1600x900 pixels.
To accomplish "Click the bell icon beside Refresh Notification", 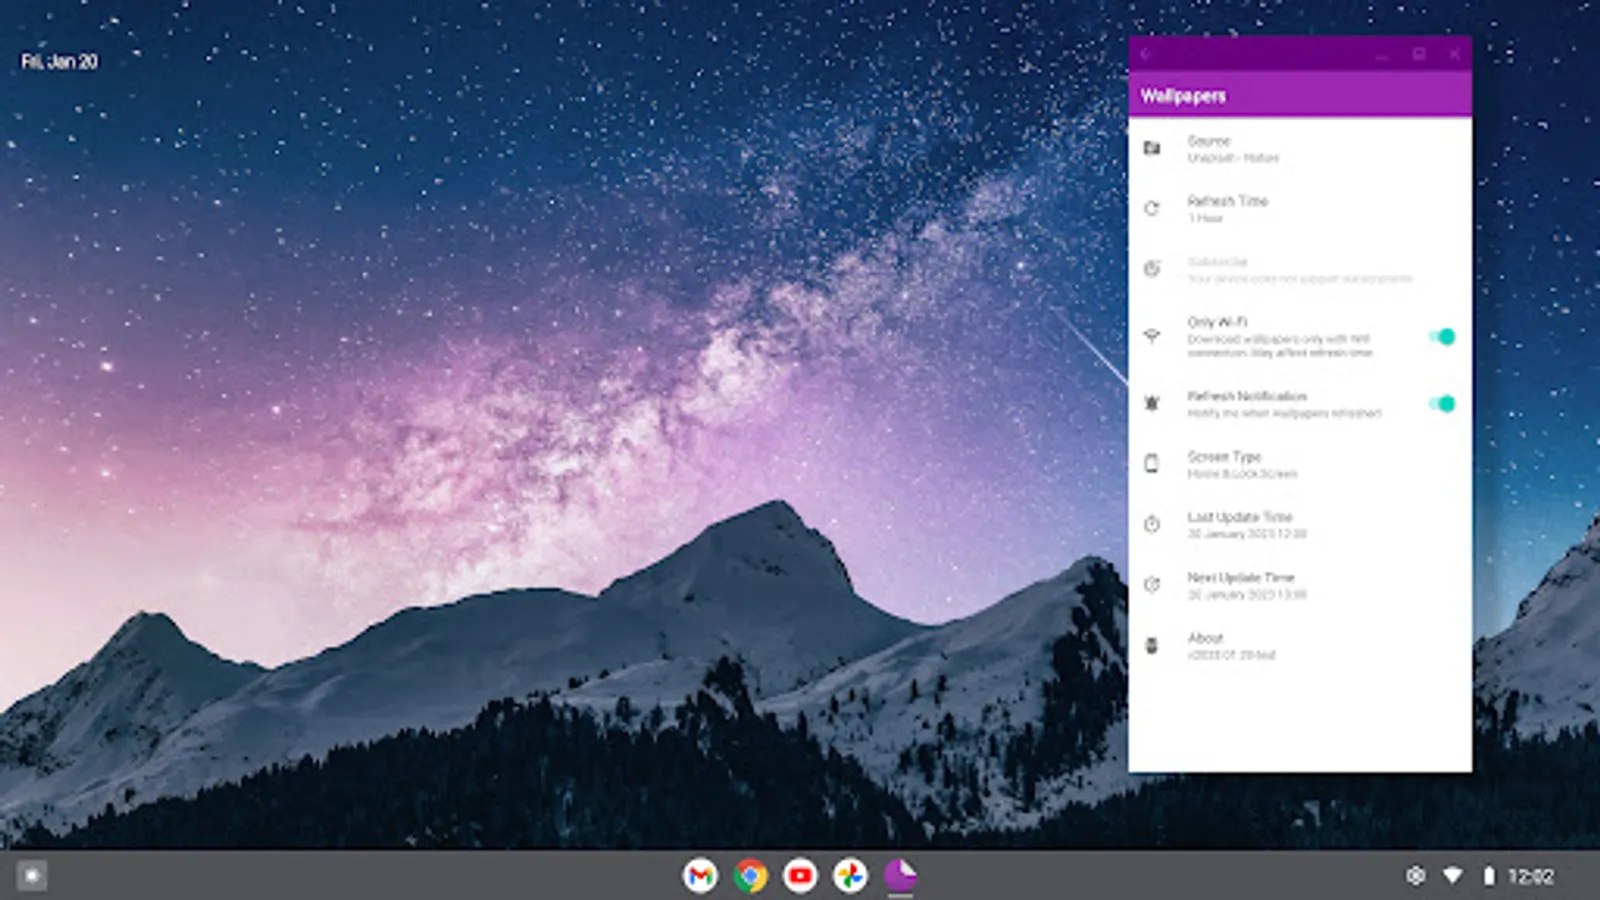I will (1152, 404).
